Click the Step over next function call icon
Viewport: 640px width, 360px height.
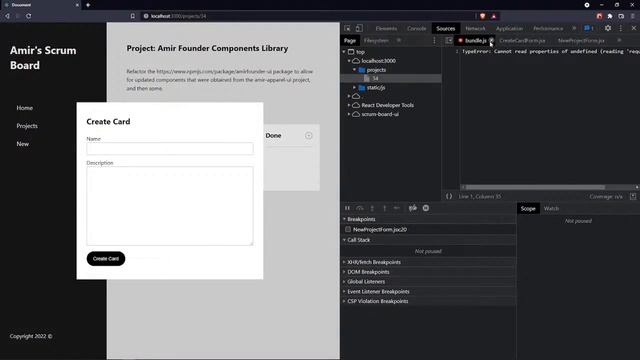(360, 208)
